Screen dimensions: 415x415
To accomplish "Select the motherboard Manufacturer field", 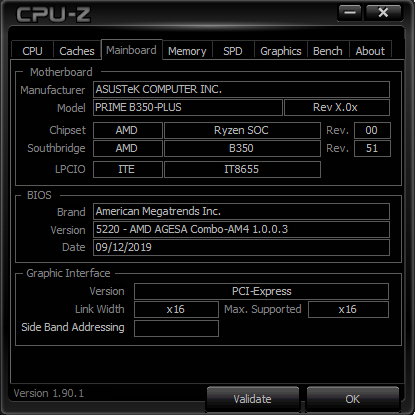I will point(241,89).
